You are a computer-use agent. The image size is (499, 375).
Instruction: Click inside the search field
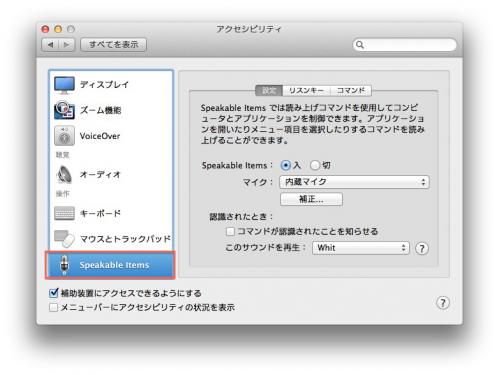(405, 45)
